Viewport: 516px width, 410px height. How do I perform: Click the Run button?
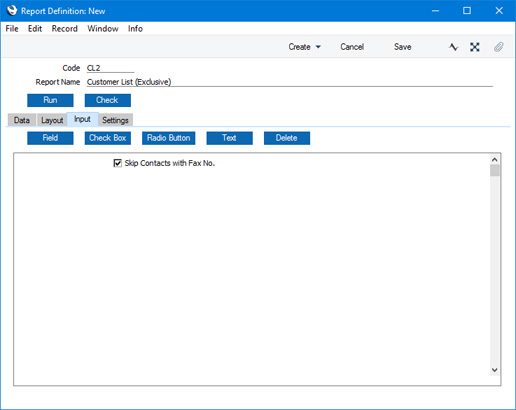pos(50,100)
